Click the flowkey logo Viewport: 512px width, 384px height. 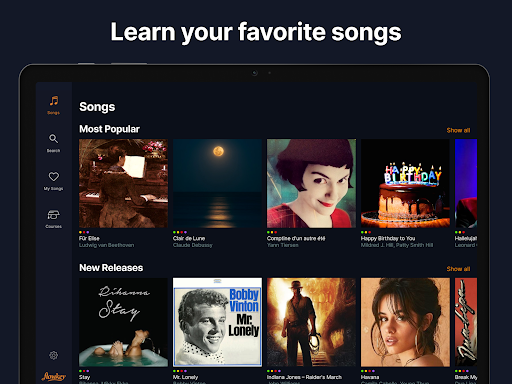[x=54, y=377]
